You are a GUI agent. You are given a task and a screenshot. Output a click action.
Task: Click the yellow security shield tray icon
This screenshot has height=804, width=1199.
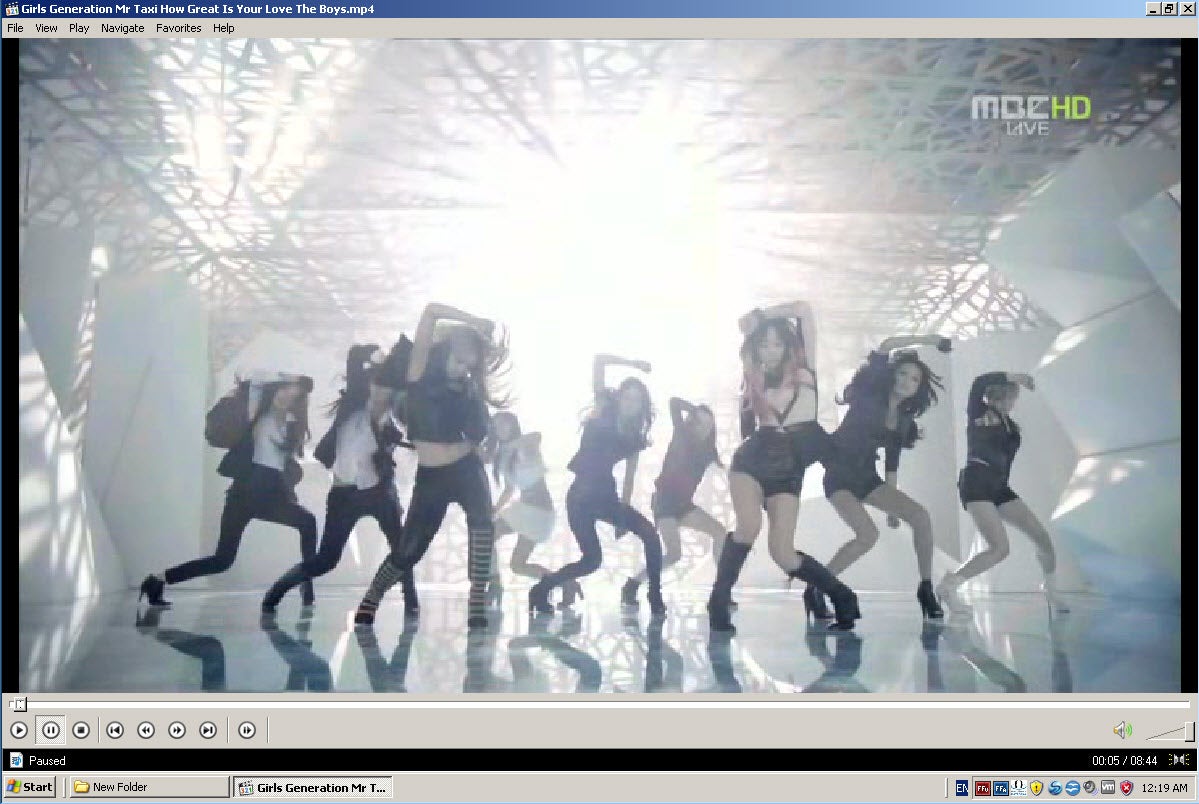coord(1036,788)
